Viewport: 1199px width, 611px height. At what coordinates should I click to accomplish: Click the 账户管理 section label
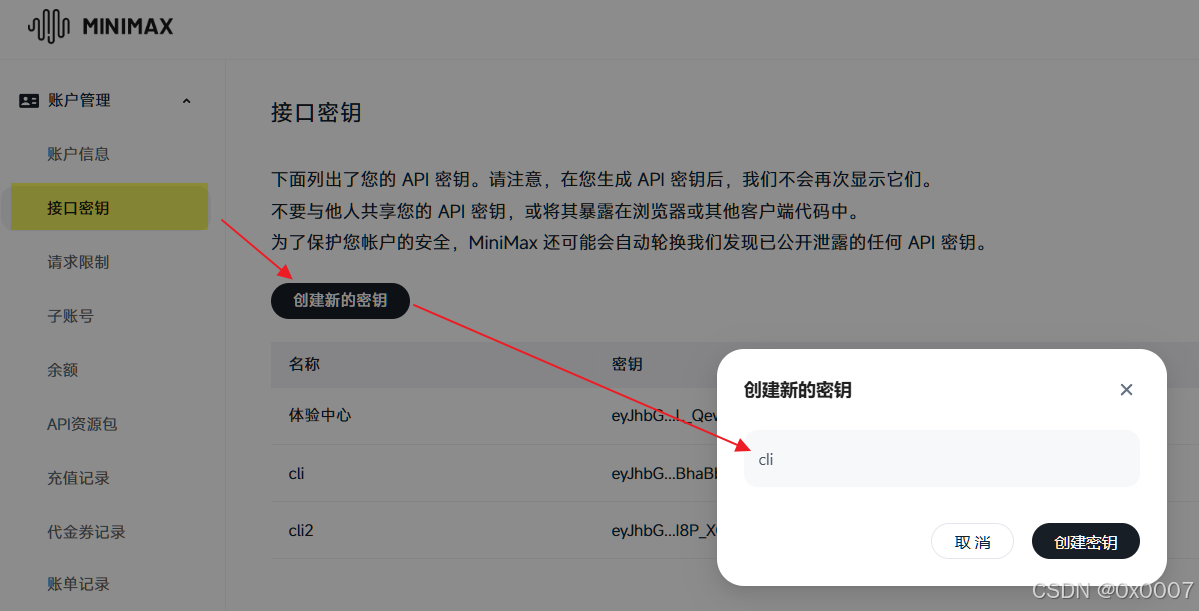[x=79, y=100]
